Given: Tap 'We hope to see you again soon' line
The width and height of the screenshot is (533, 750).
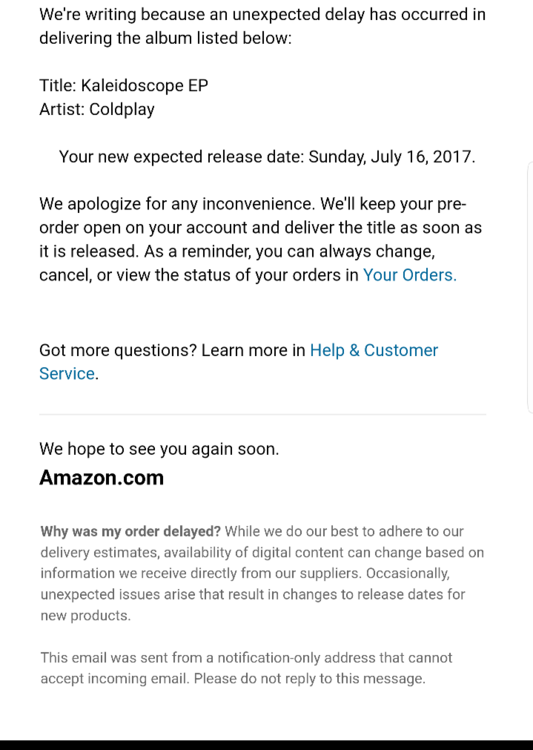Looking at the screenshot, I should coord(159,449).
